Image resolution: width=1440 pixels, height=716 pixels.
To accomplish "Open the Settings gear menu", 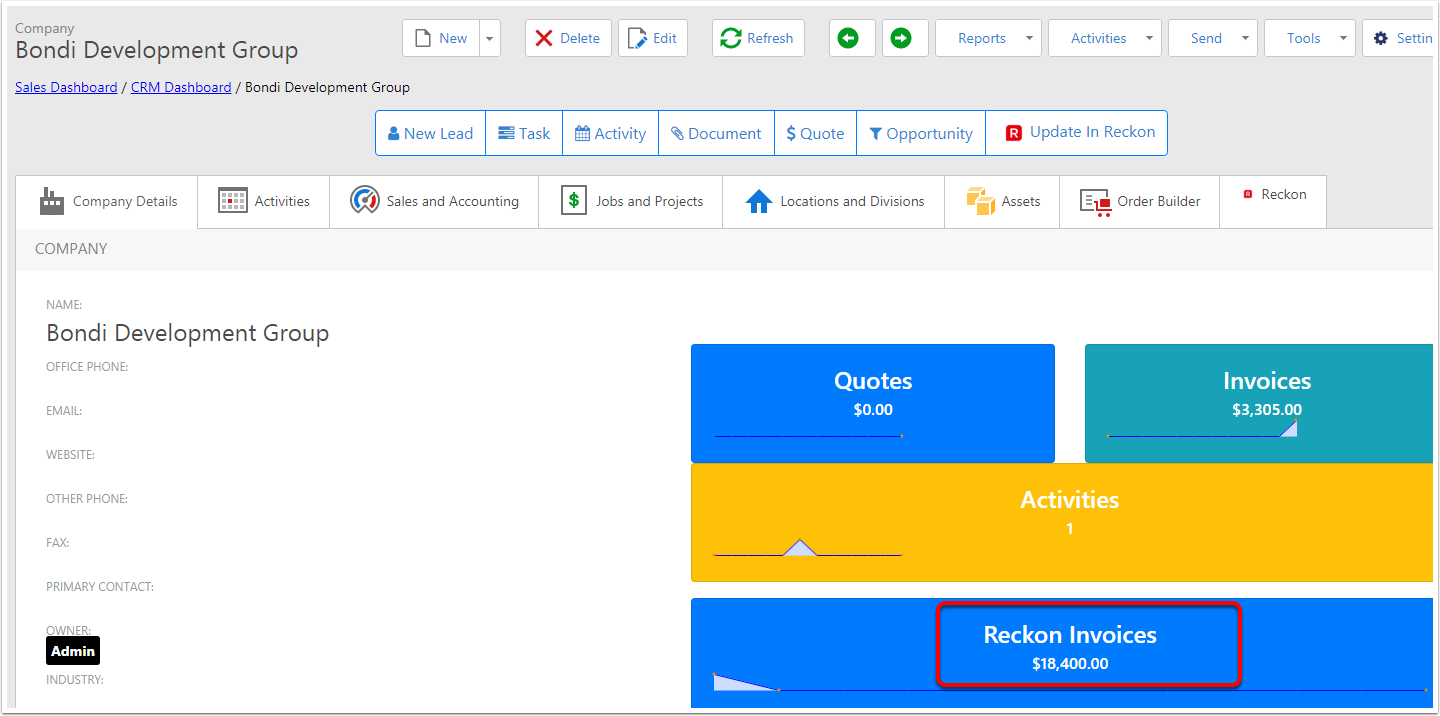I will tap(1400, 38).
